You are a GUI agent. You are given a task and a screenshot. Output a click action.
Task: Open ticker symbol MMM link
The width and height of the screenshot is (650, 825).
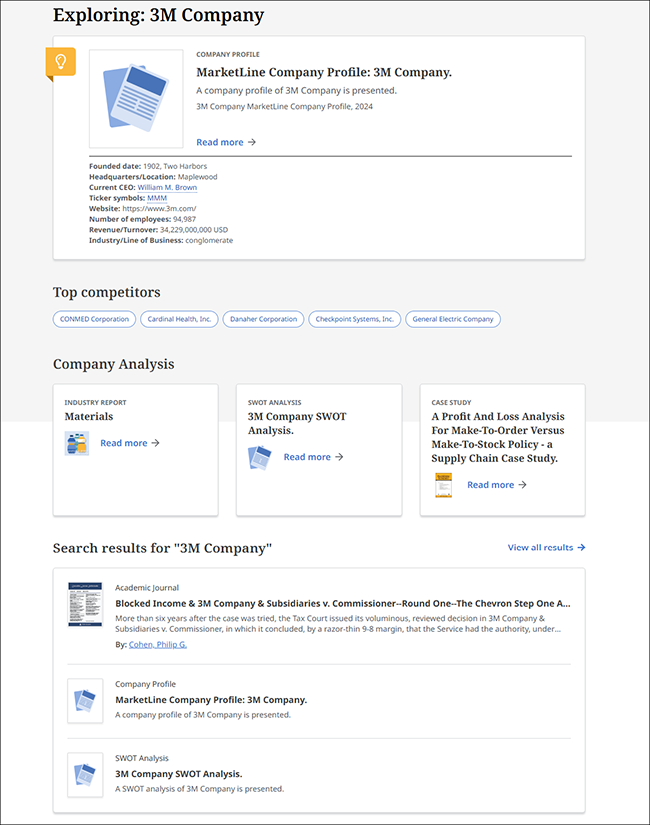(x=157, y=198)
